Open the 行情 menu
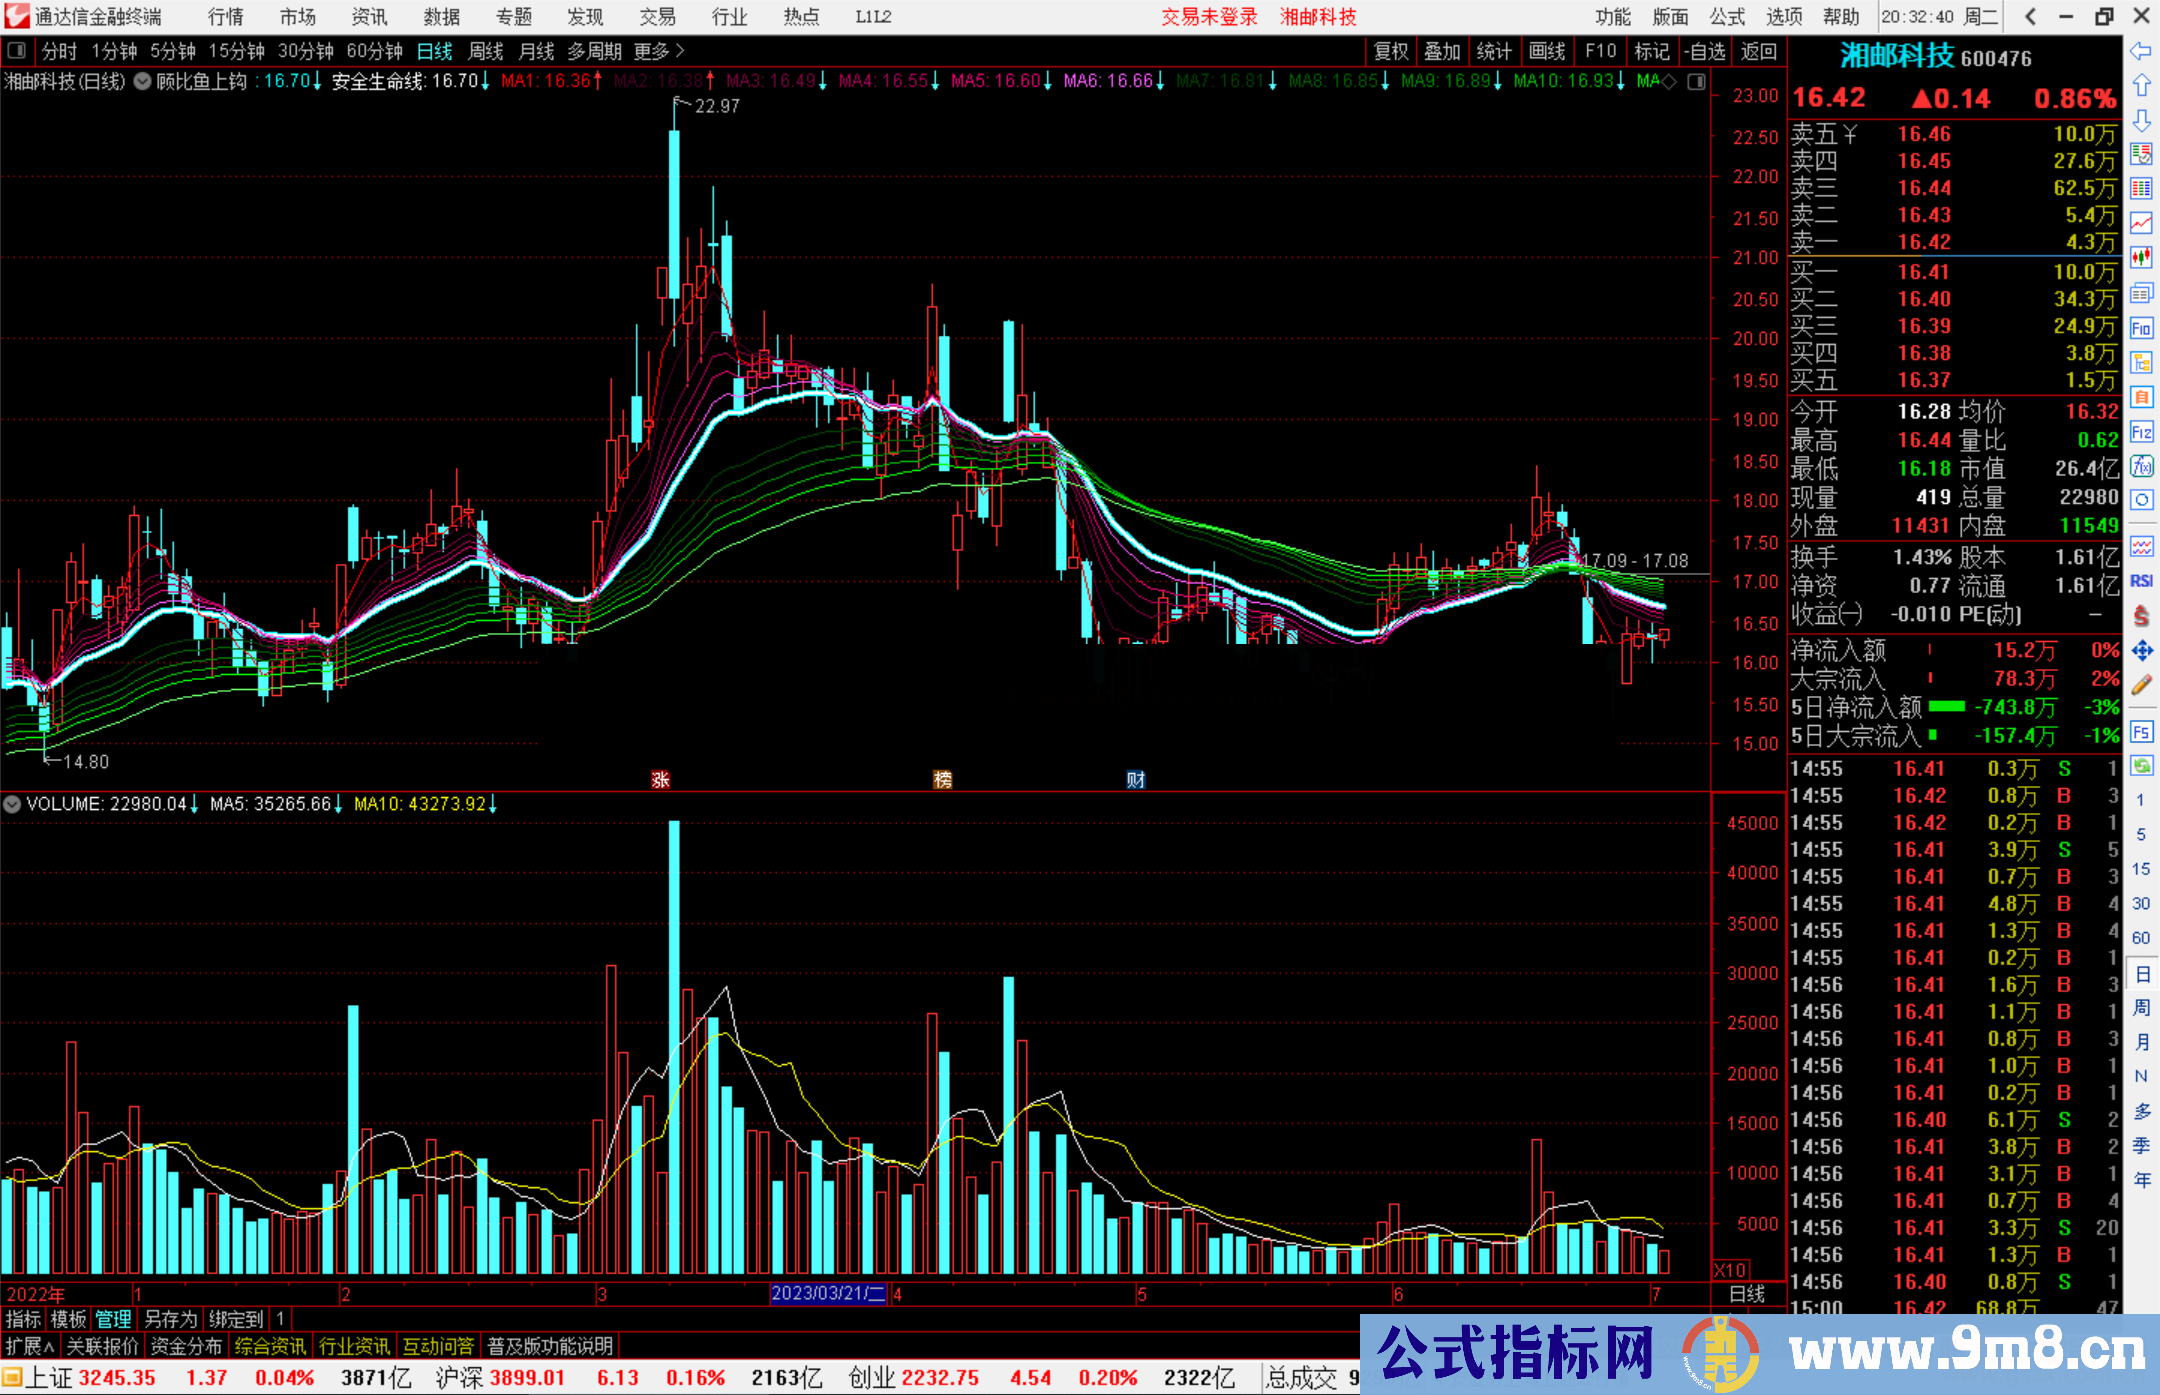2160x1395 pixels. point(226,17)
